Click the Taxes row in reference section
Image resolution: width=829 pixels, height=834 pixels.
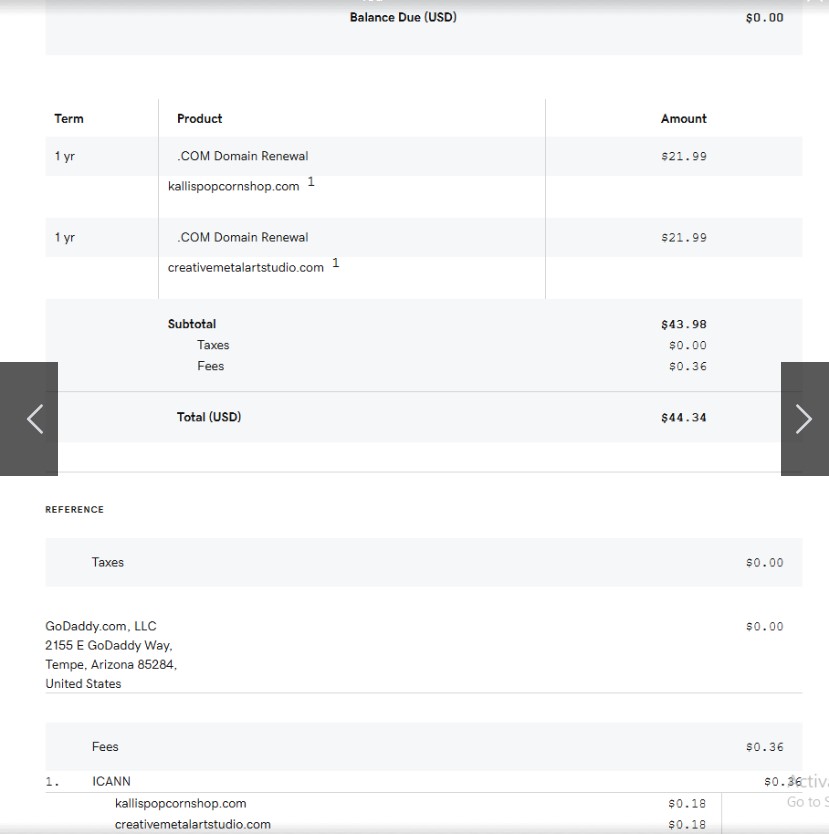108,563
